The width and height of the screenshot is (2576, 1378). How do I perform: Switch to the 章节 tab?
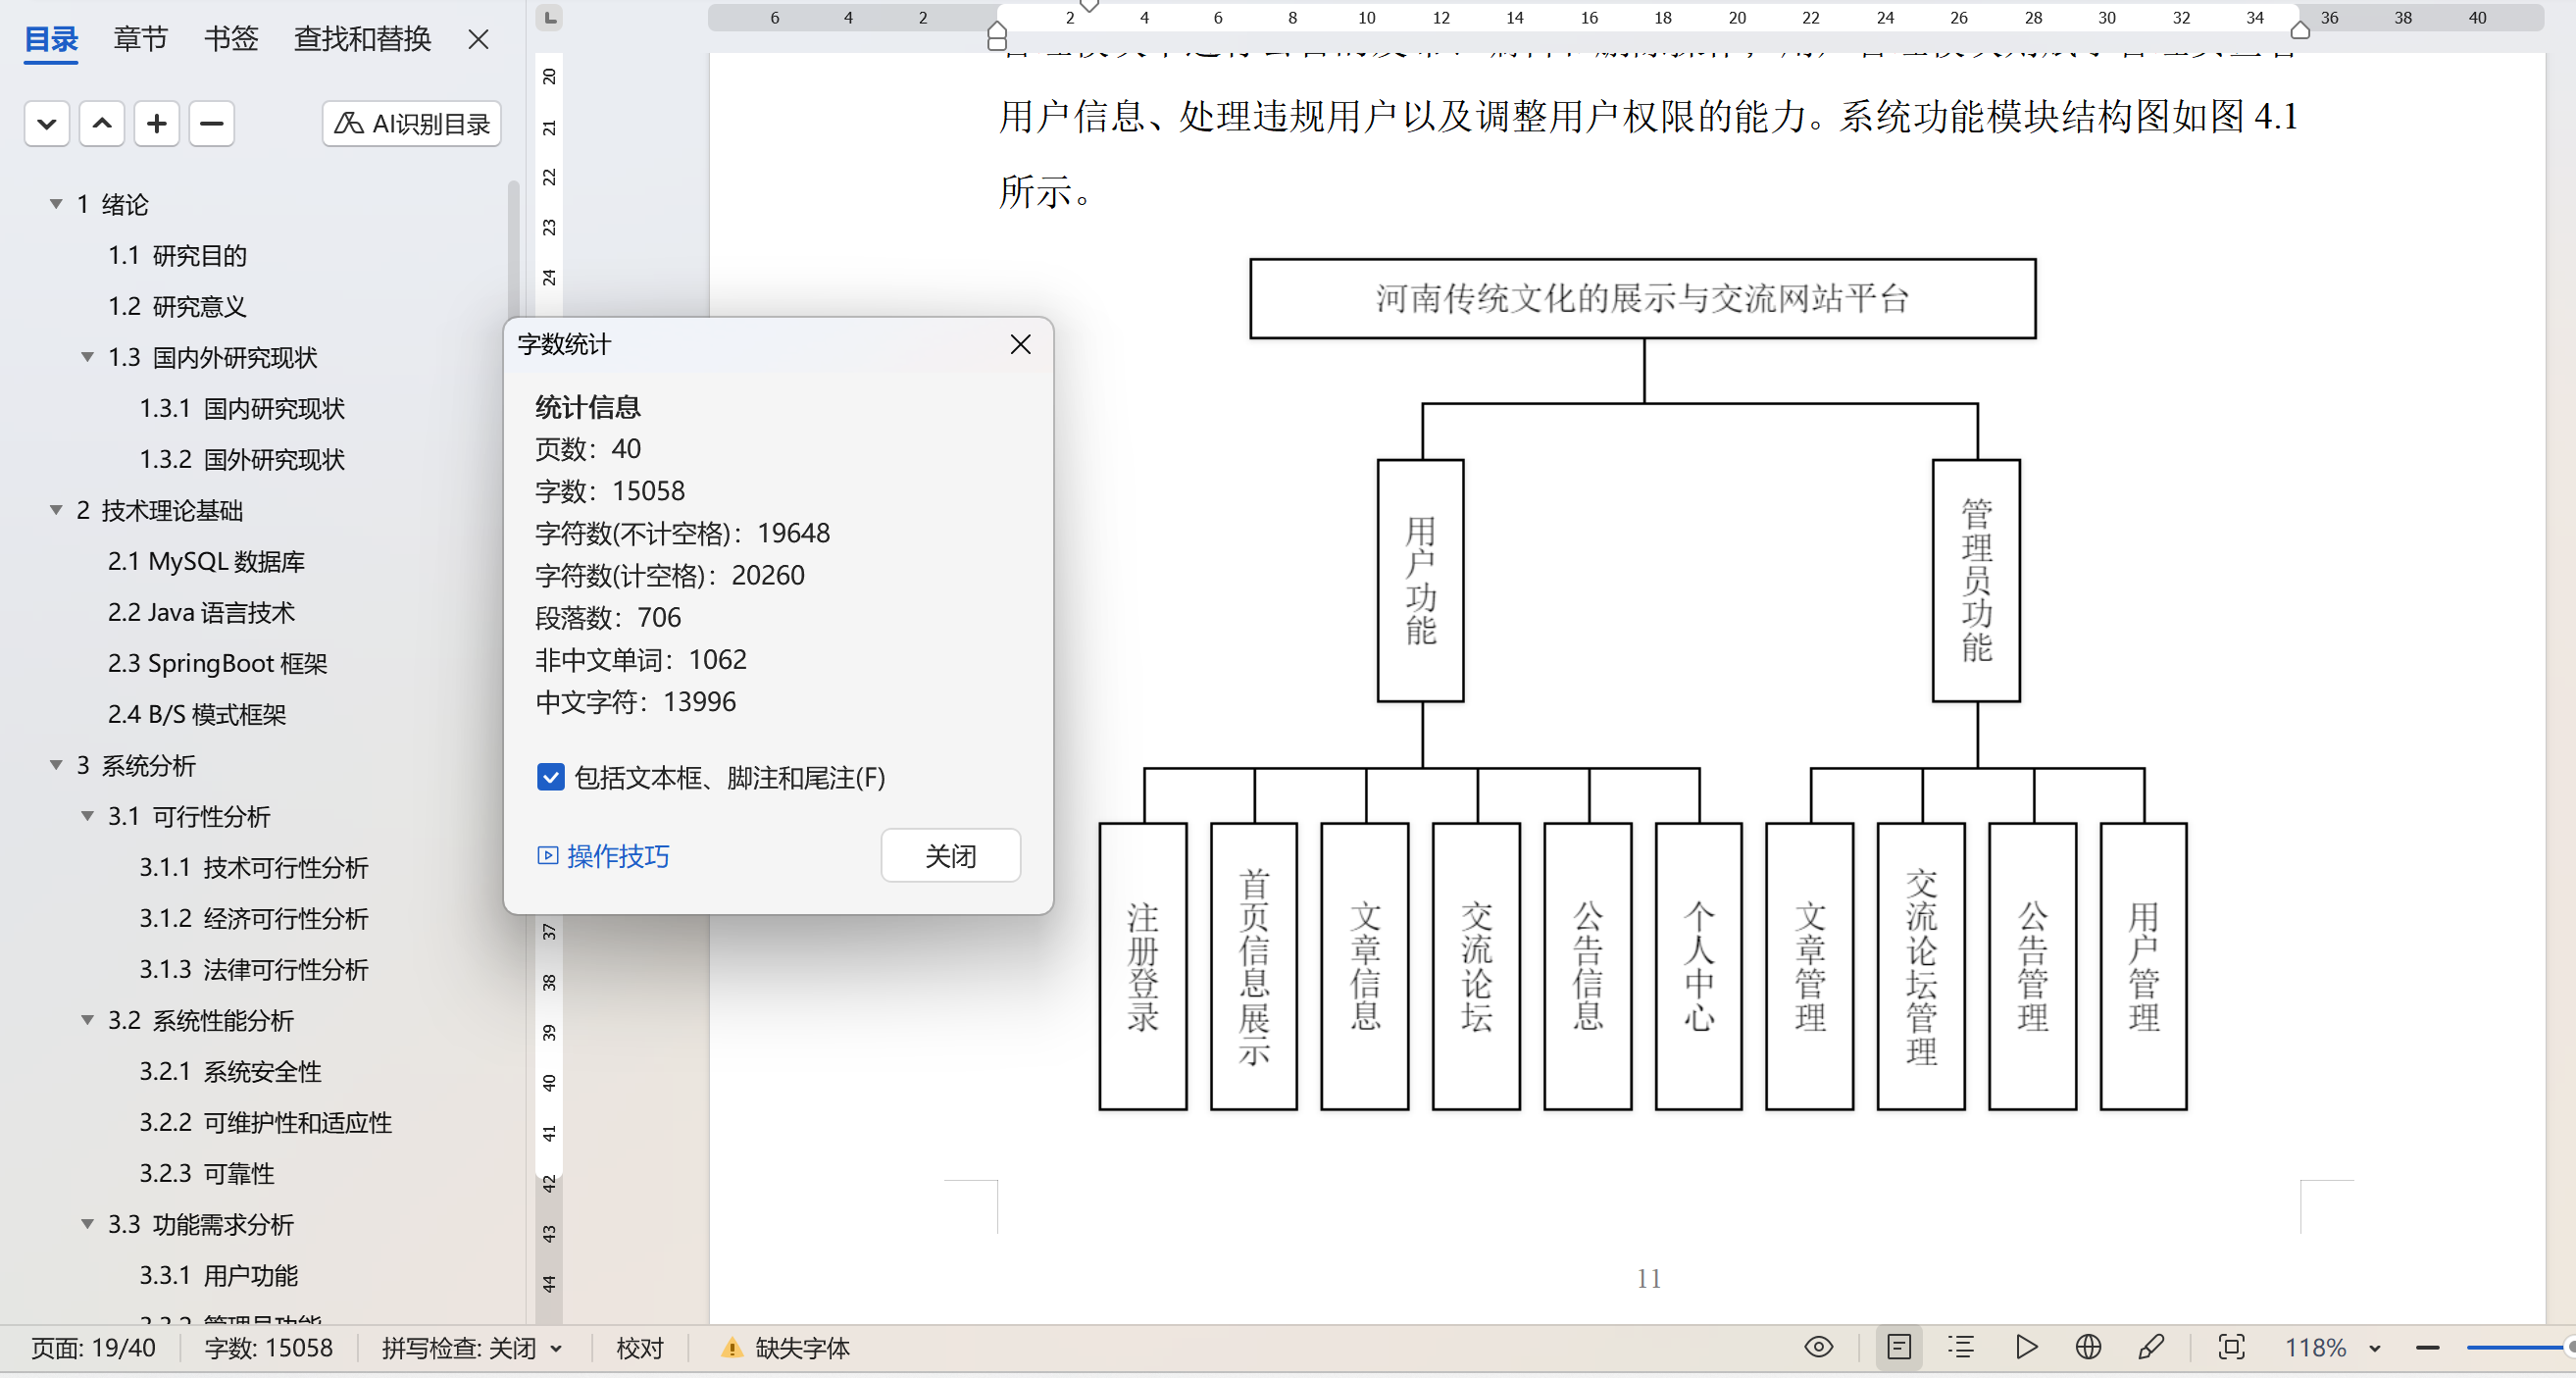140,39
